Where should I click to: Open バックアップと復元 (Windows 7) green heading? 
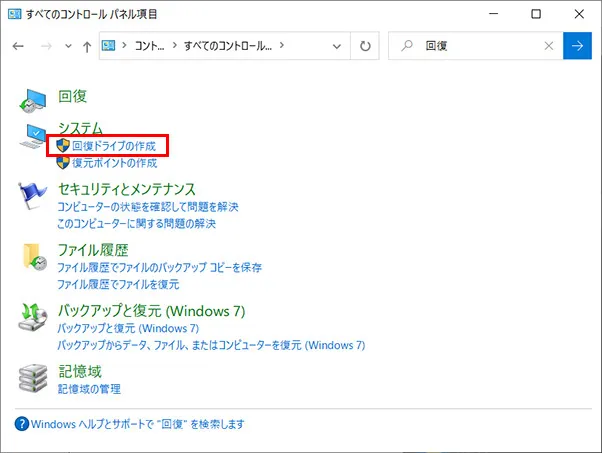click(x=152, y=311)
